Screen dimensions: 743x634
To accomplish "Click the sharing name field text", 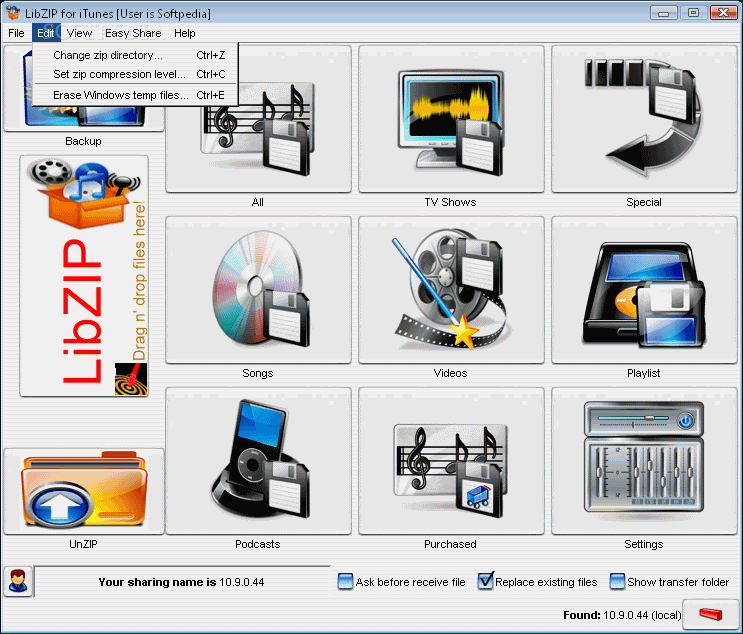I will click(x=181, y=582).
